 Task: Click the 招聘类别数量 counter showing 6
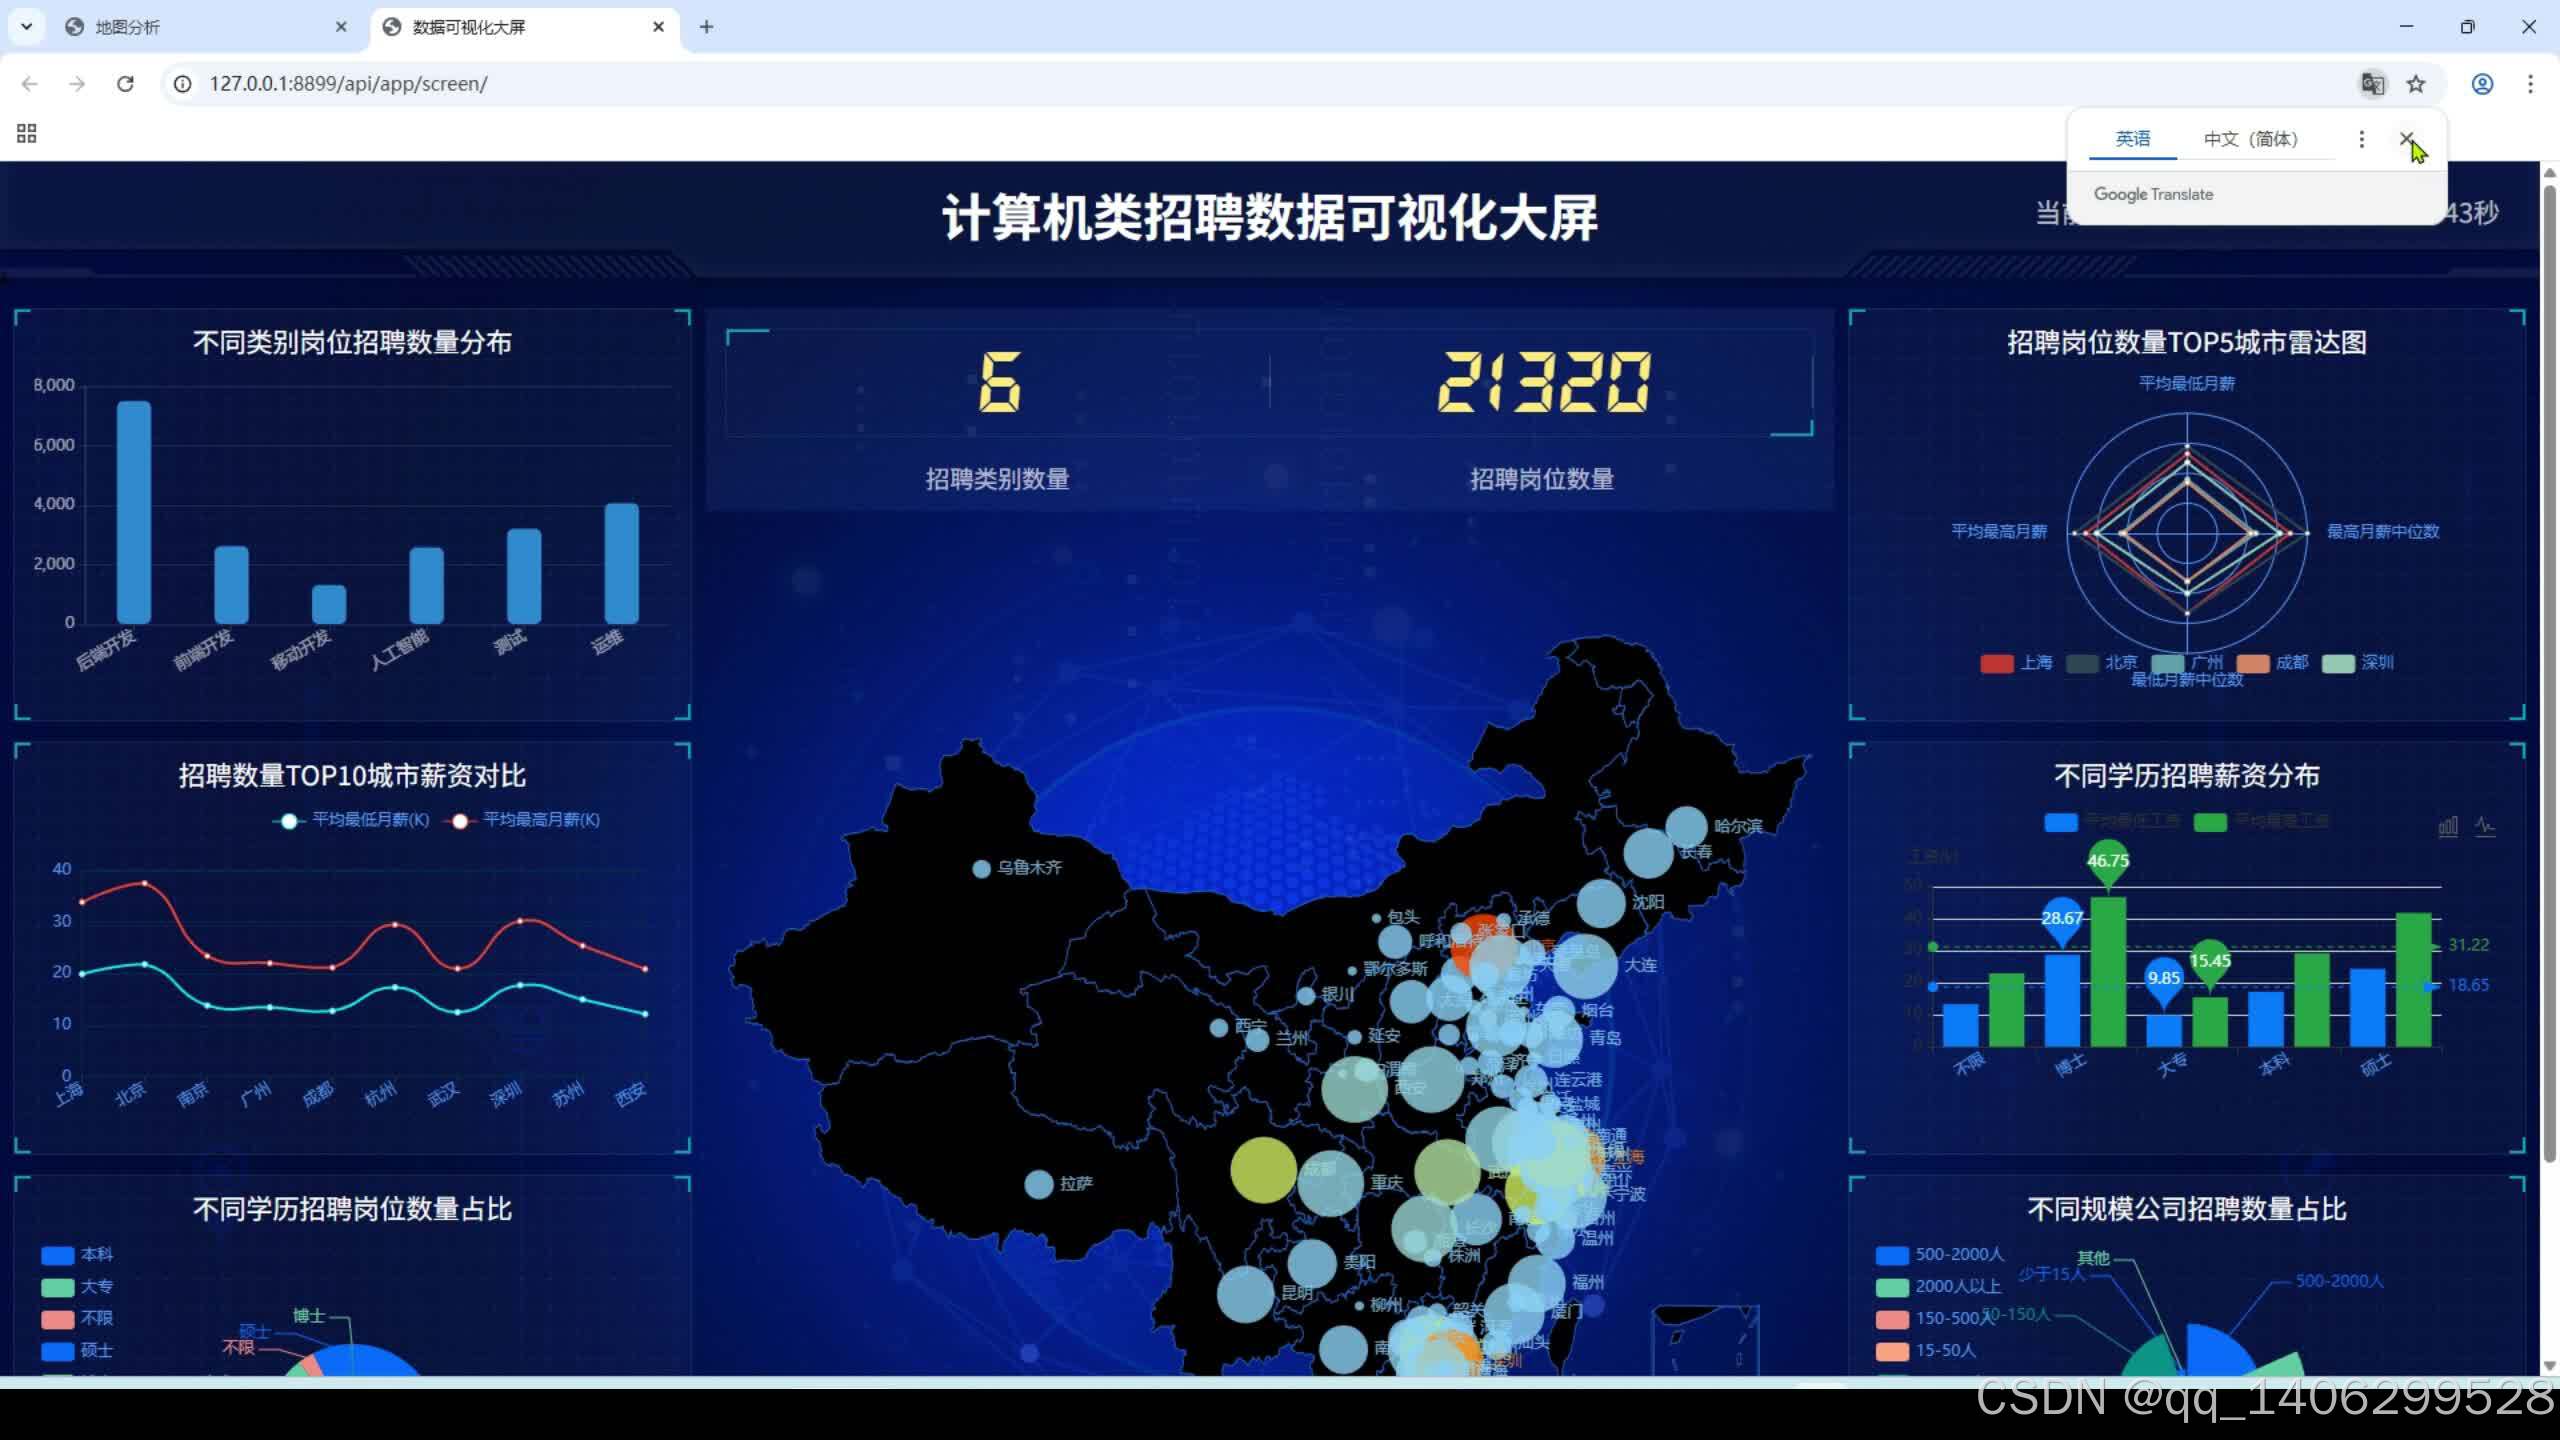point(999,382)
